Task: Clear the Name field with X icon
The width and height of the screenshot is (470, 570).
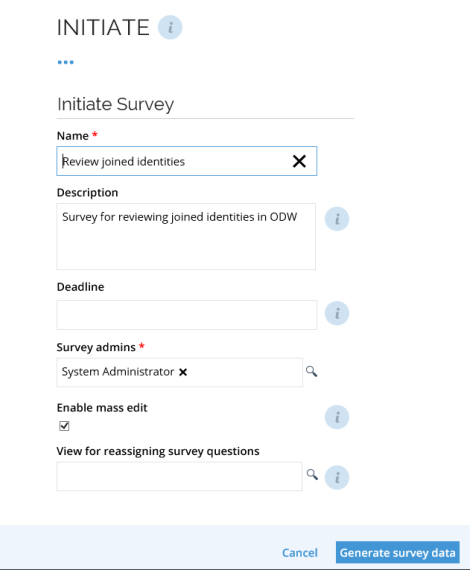Action: coord(299,161)
